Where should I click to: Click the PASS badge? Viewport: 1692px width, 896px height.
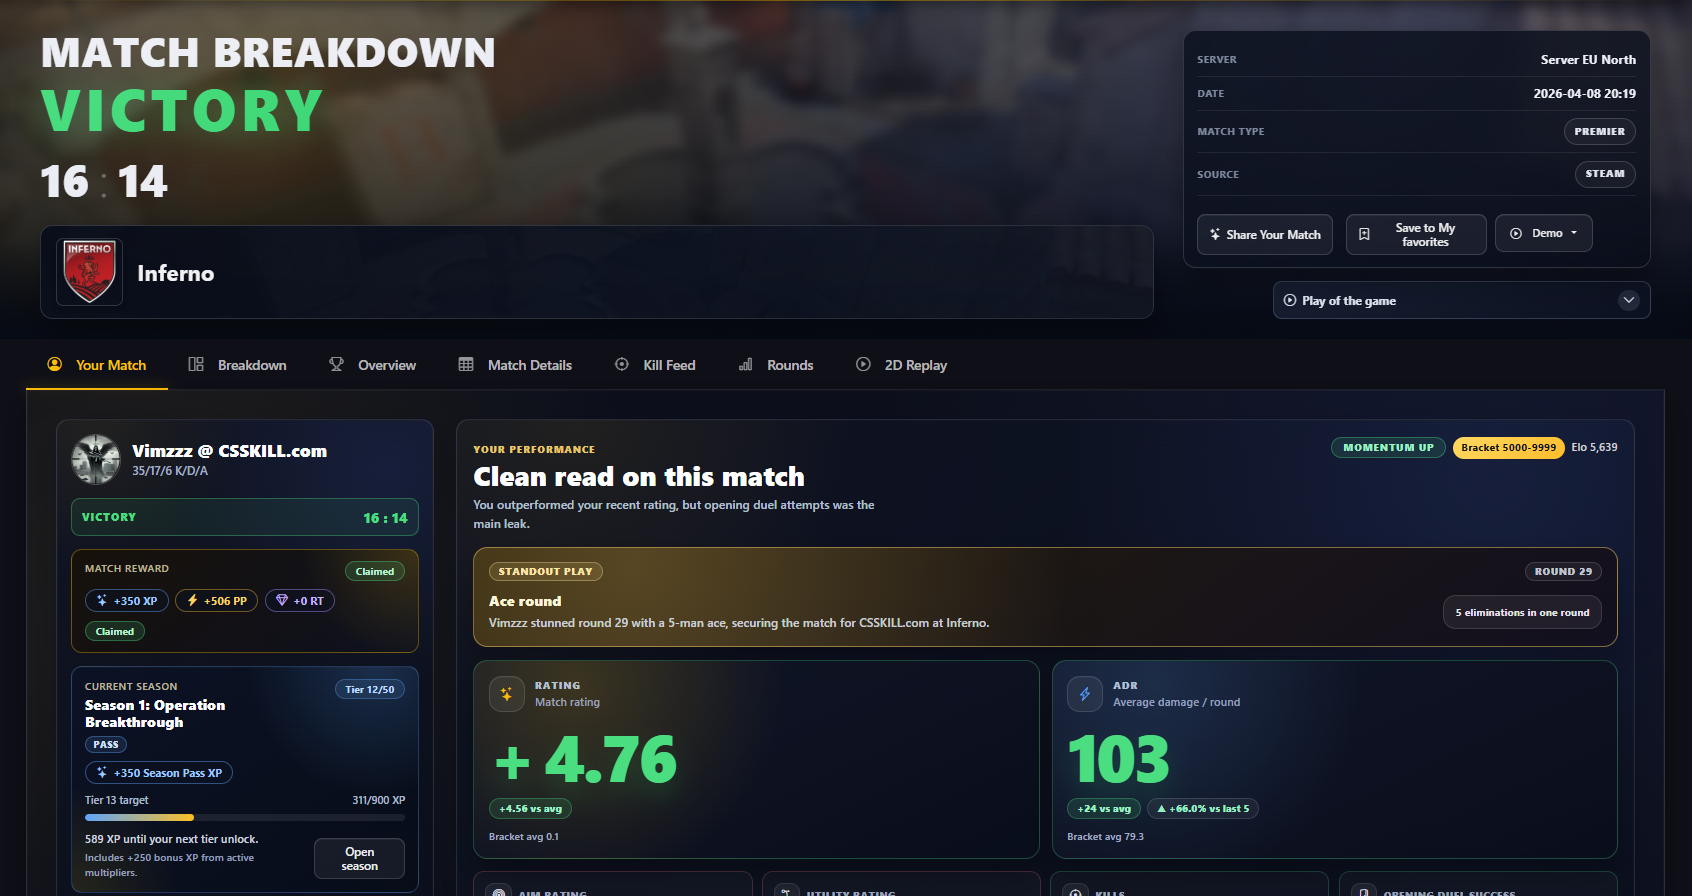[x=106, y=744]
